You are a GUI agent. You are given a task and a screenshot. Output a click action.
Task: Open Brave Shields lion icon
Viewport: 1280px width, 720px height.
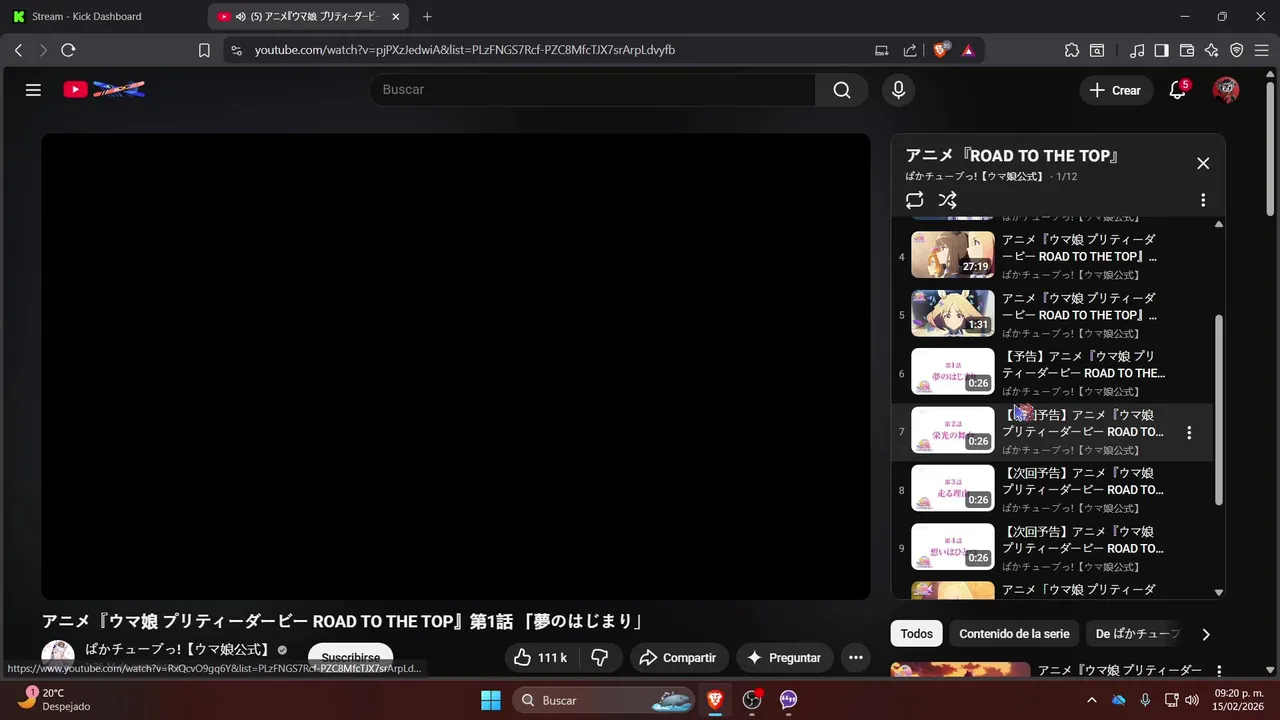(x=940, y=50)
